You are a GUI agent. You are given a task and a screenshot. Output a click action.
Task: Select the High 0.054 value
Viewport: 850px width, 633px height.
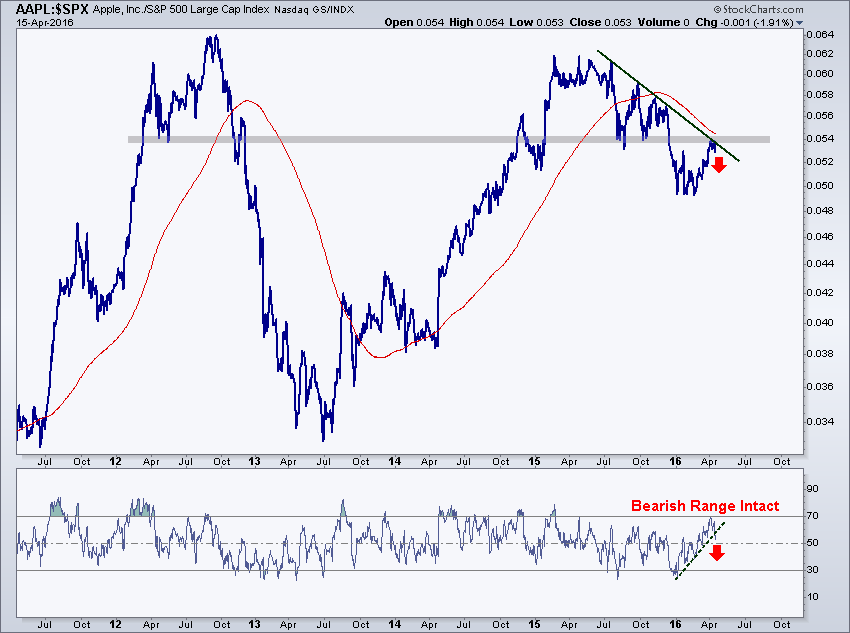[476, 22]
